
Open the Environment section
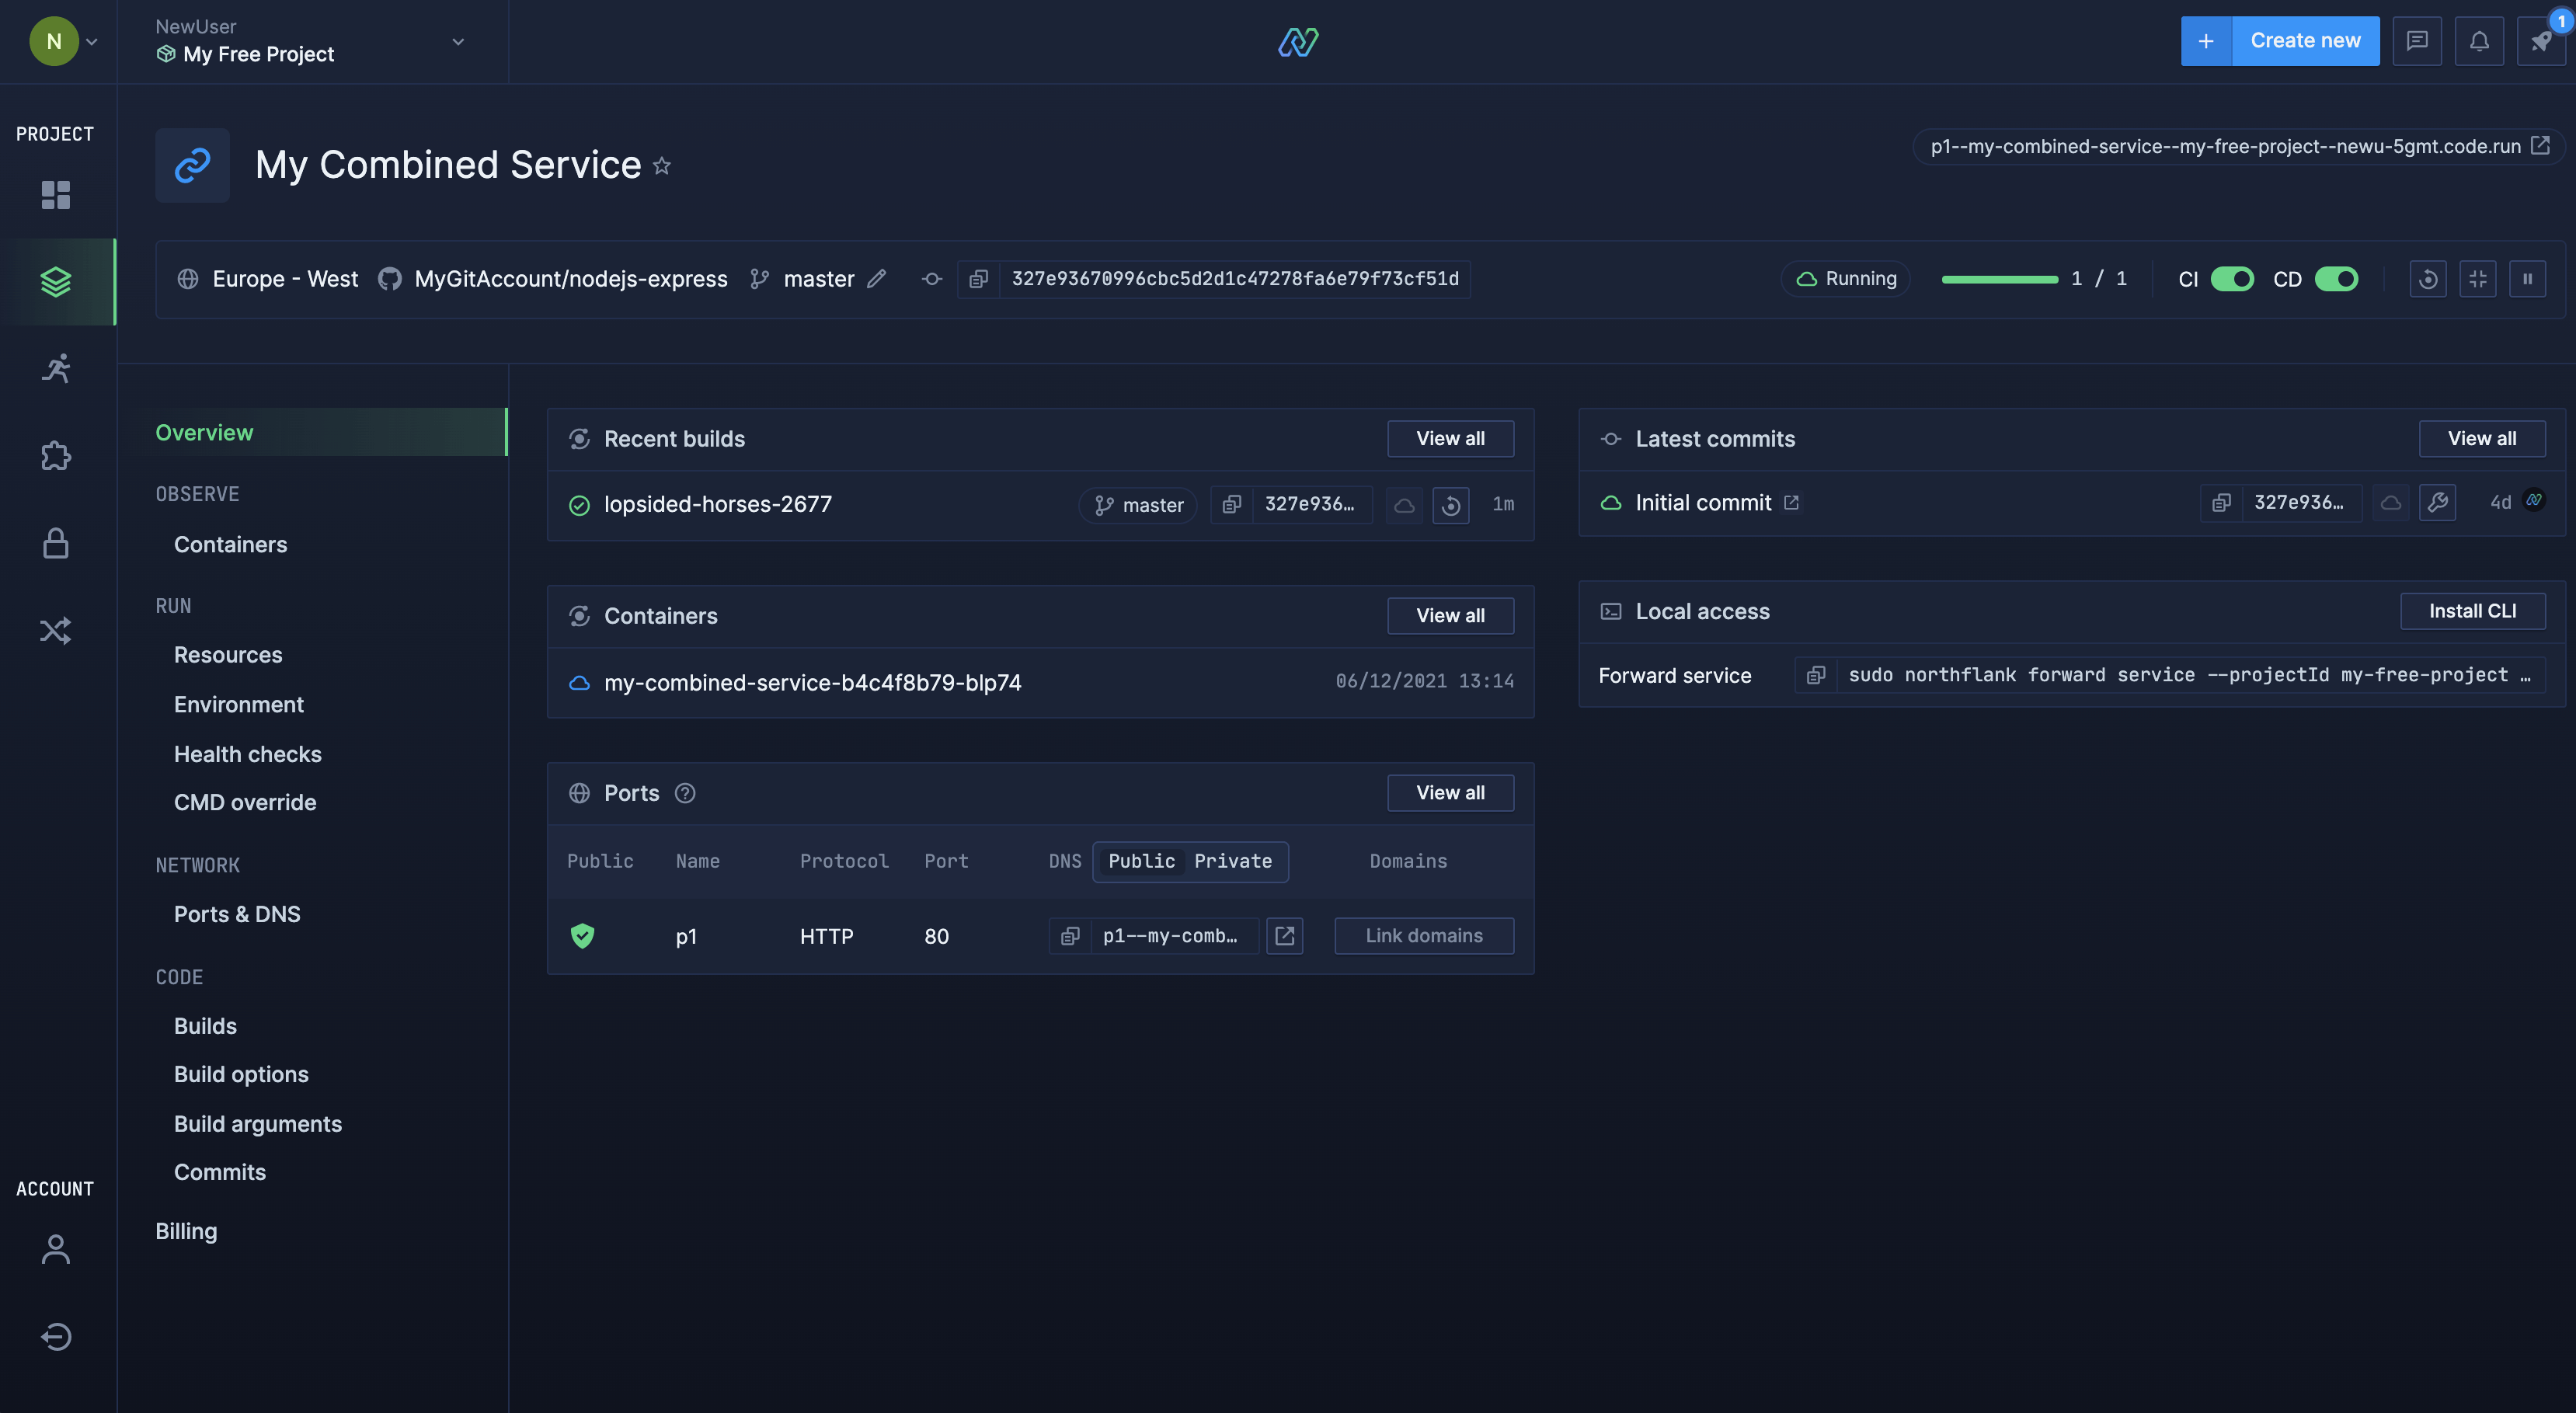[239, 705]
